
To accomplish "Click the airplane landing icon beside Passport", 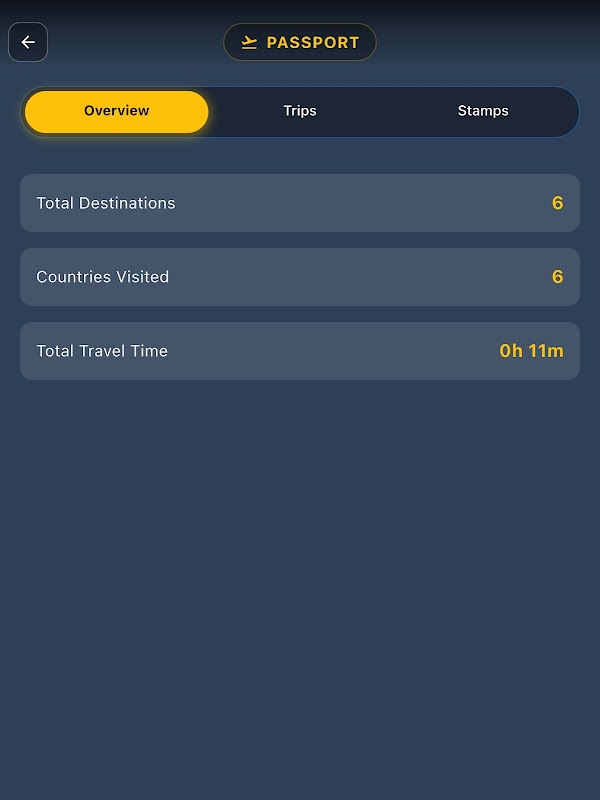I will tap(249, 43).
